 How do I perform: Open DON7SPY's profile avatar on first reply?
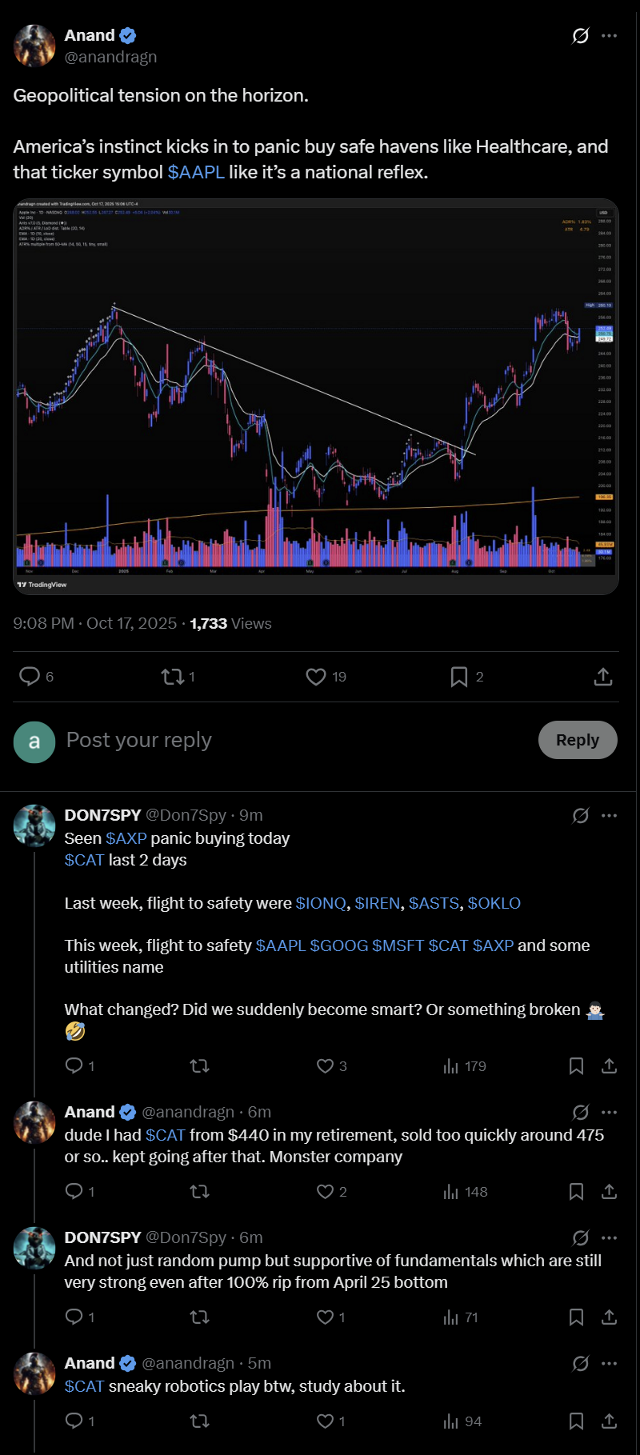click(x=34, y=826)
